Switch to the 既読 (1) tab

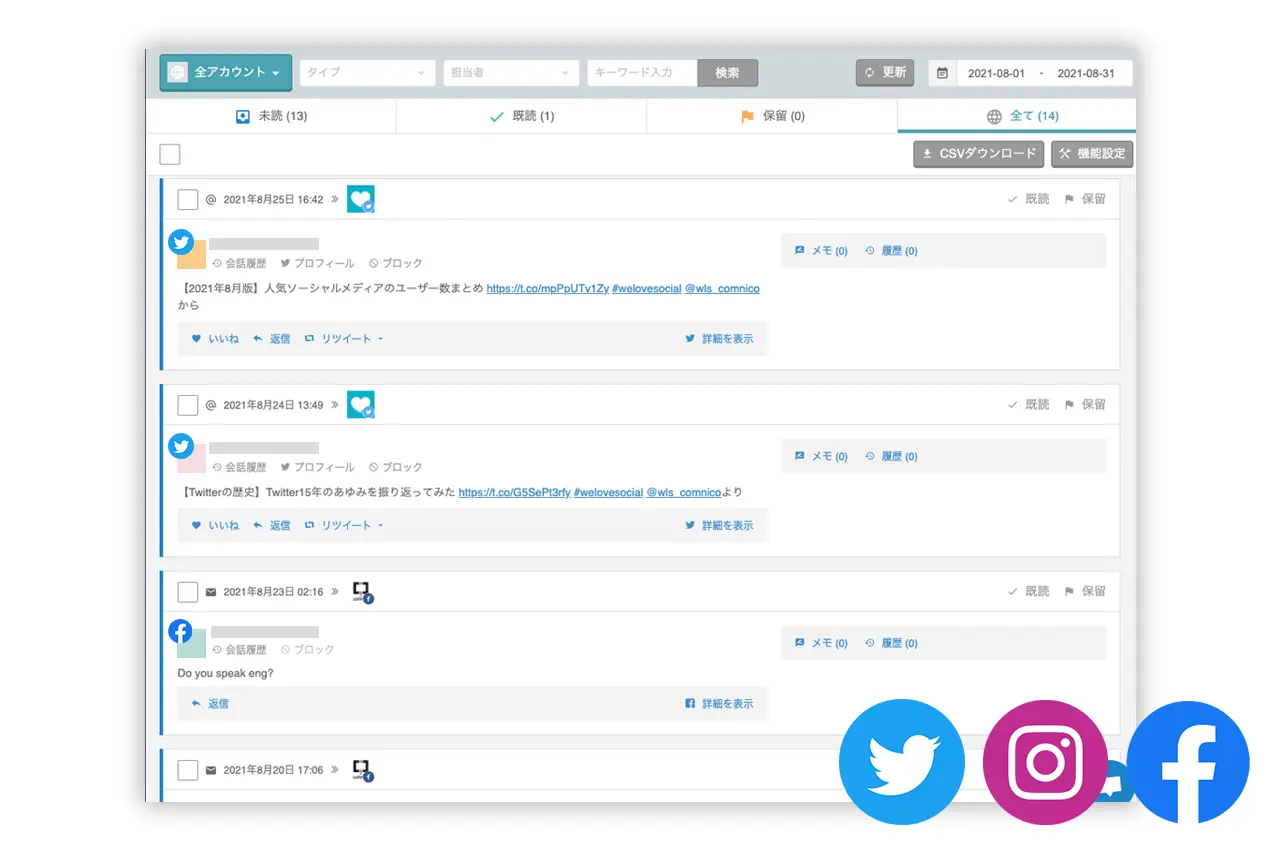point(521,116)
